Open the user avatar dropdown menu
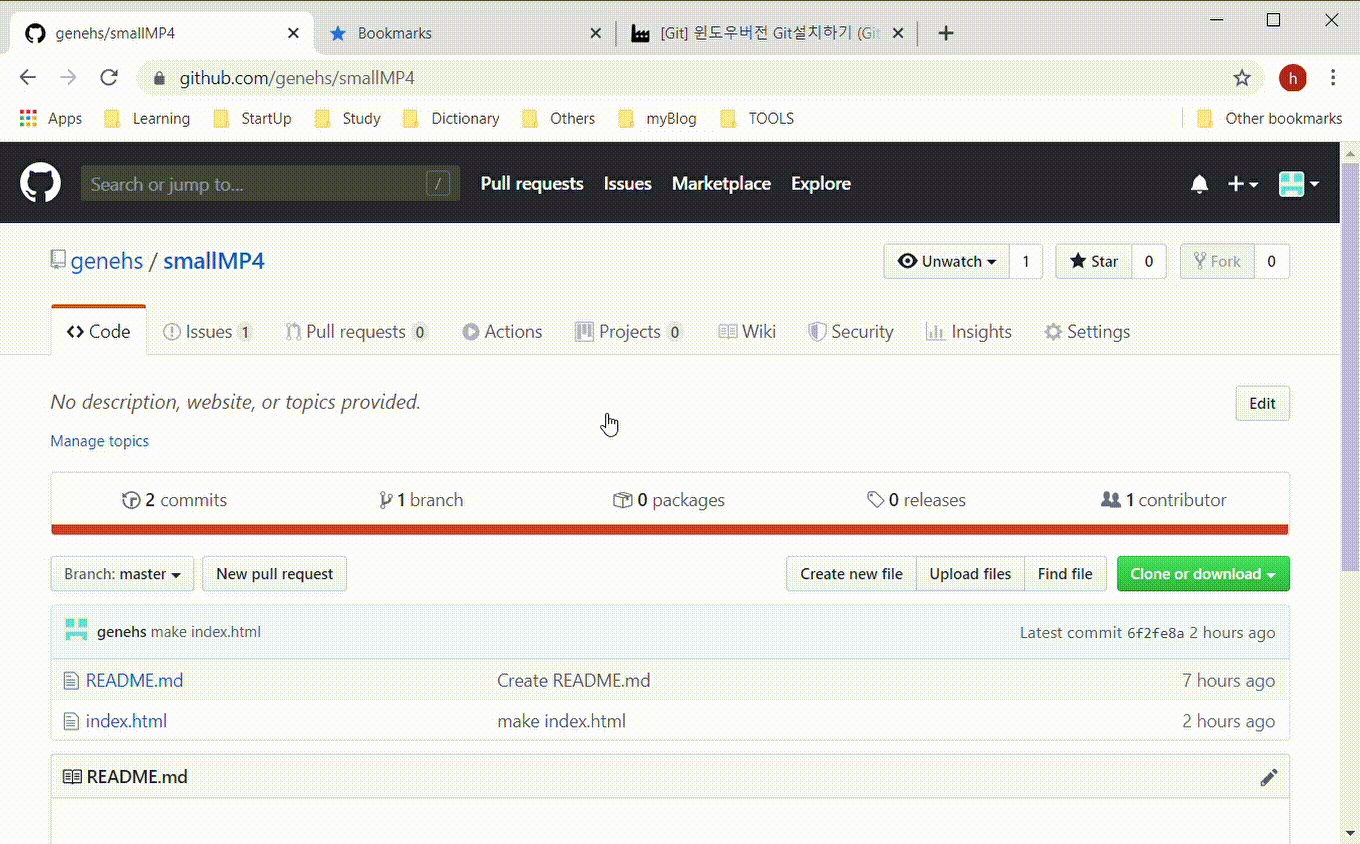 coord(1299,184)
